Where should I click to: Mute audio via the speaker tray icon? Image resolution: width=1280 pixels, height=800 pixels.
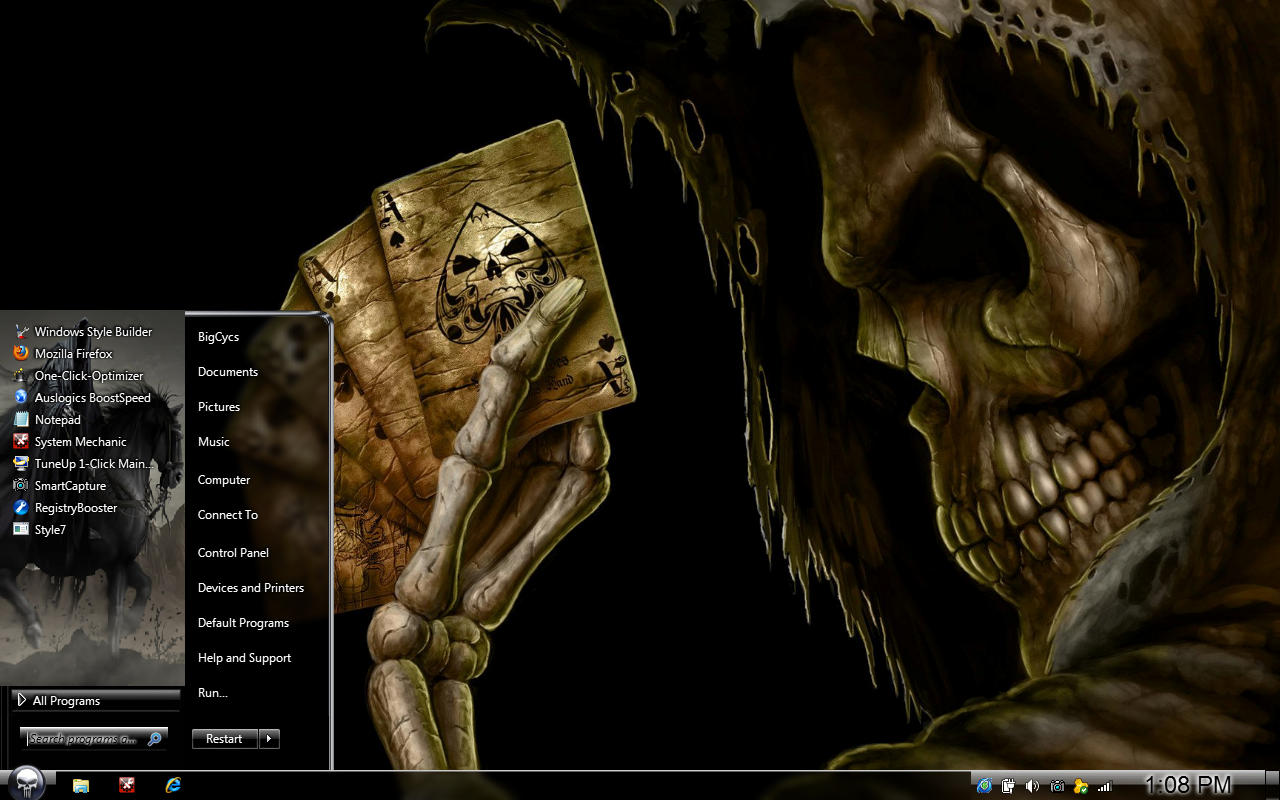tap(1032, 786)
